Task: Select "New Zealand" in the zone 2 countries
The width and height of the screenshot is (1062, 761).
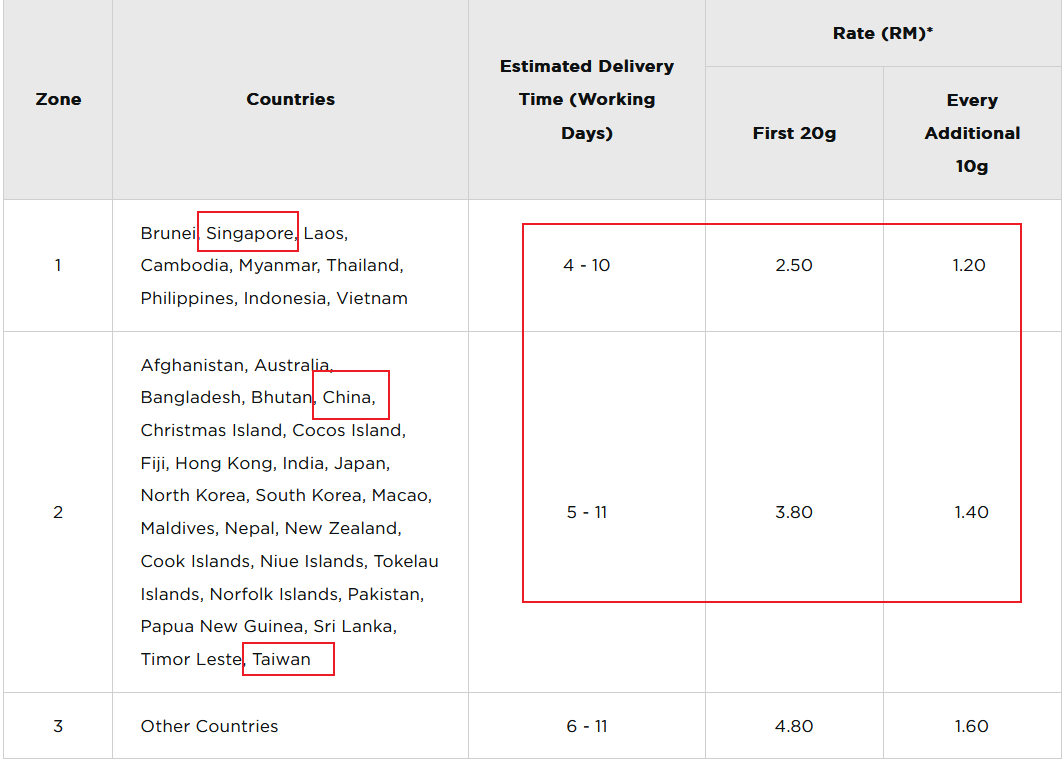Action: 341,528
